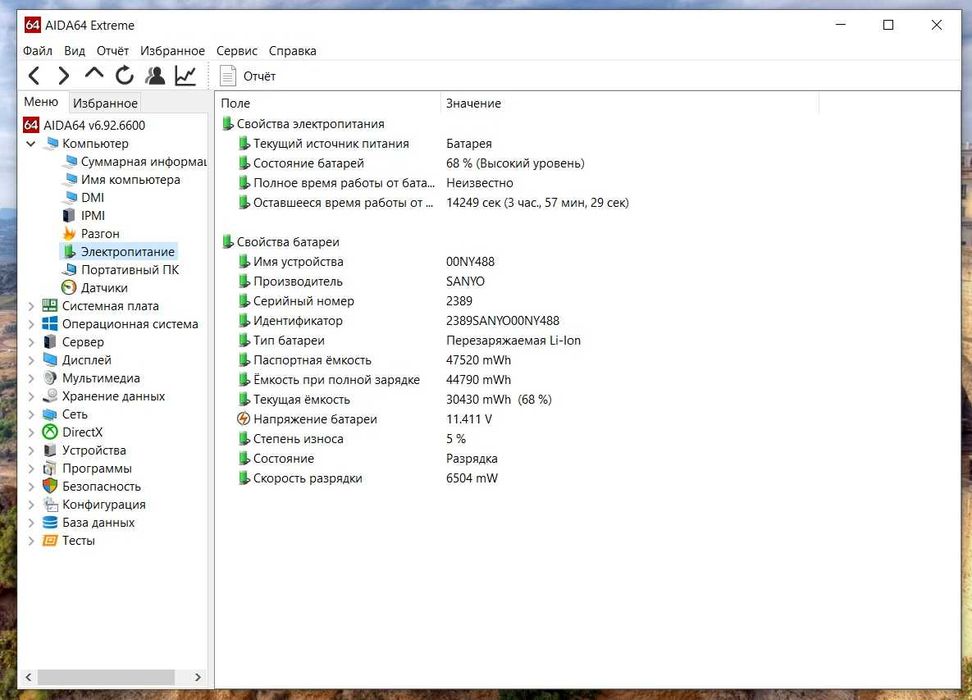Collapse the Компьютер tree branch
This screenshot has height=700, width=972.
(x=30, y=144)
